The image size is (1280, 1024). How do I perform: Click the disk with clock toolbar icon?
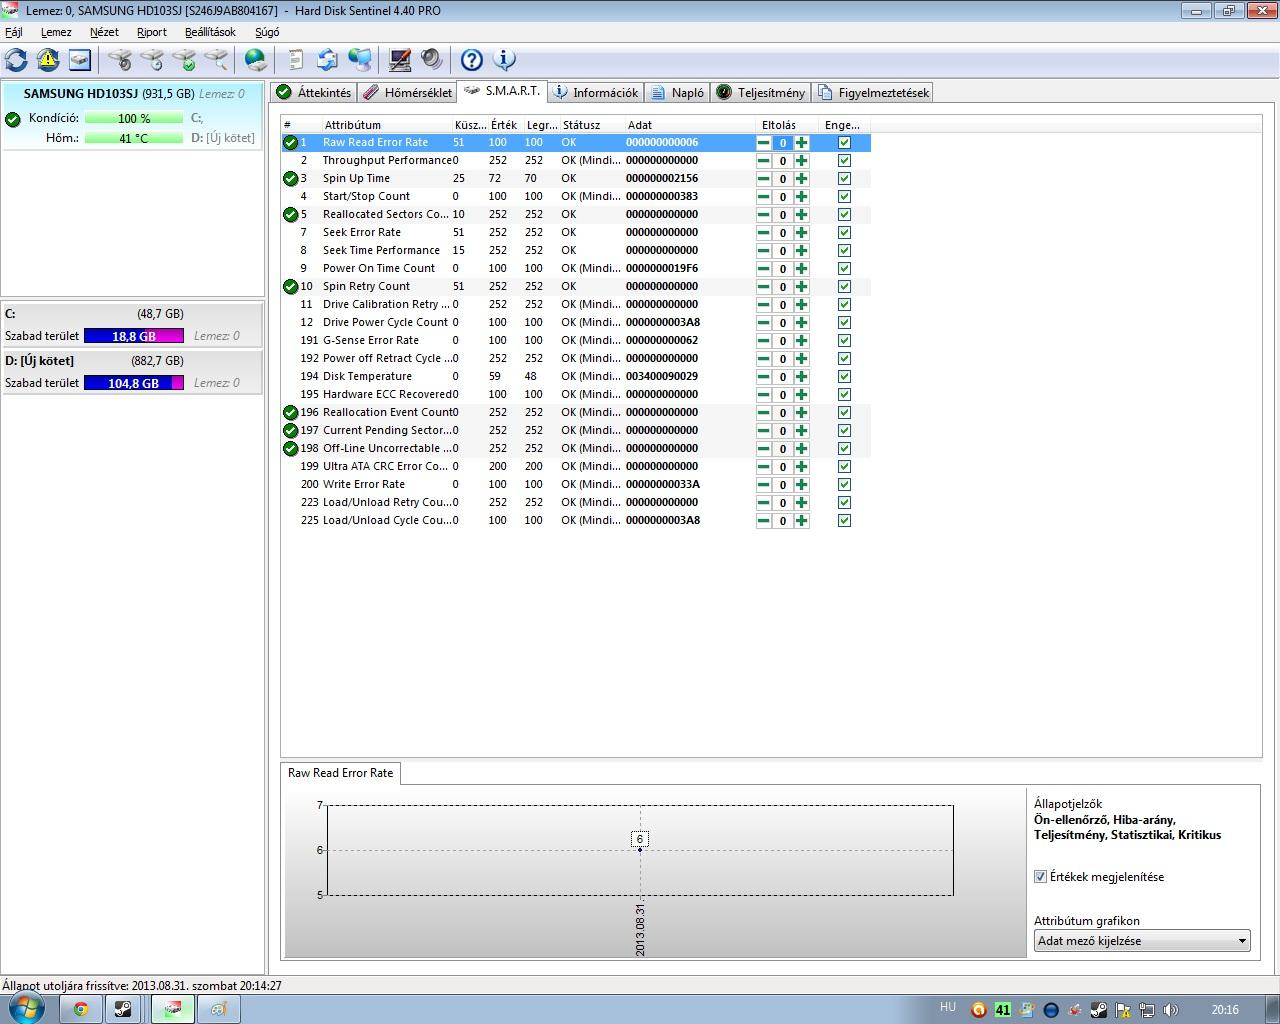[x=152, y=60]
